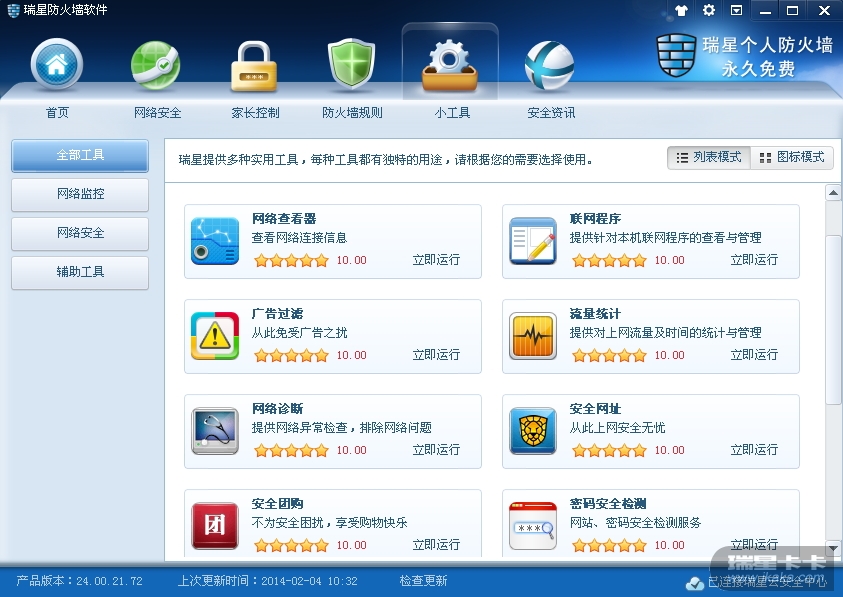Image resolution: width=843 pixels, height=597 pixels.
Task: Go to the 首页 tab label
Action: [x=57, y=113]
